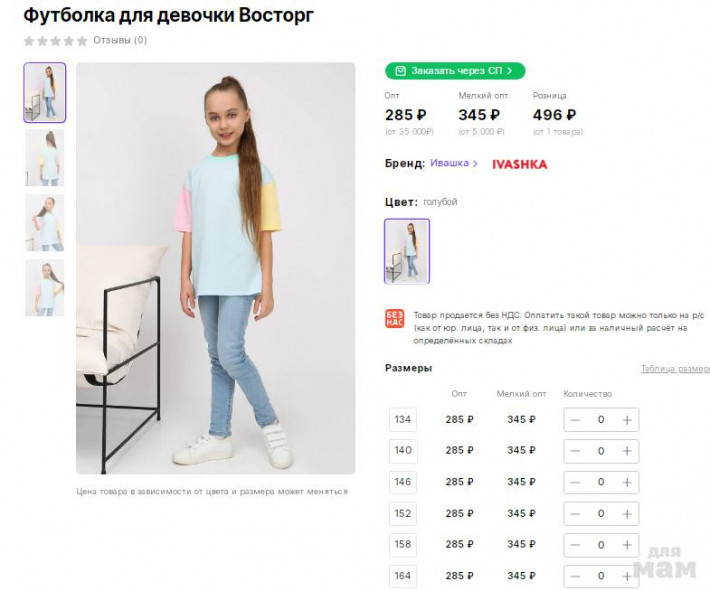Click the quantity field for size 140
Viewport: 710px width, 591px height.
pyautogui.click(x=601, y=451)
